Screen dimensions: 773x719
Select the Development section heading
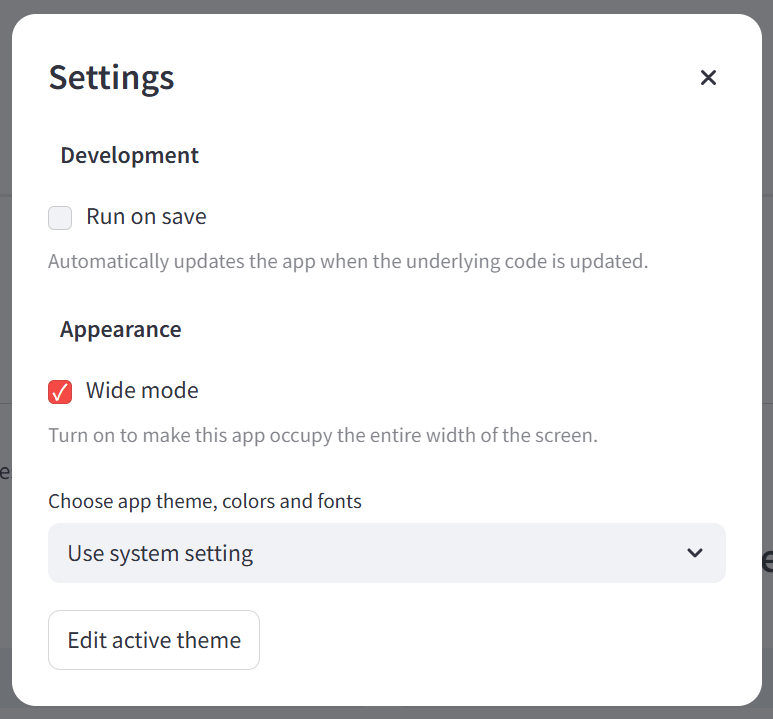(x=129, y=156)
